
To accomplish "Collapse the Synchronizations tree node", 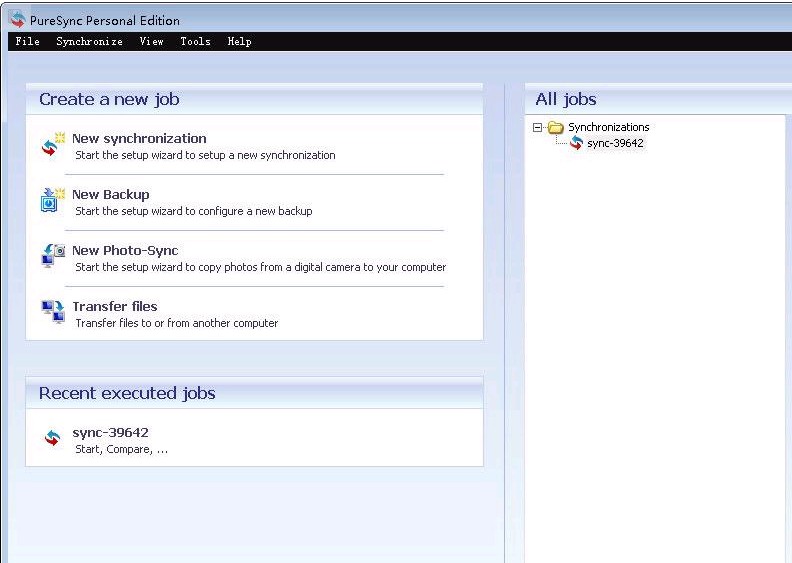I will pos(537,127).
